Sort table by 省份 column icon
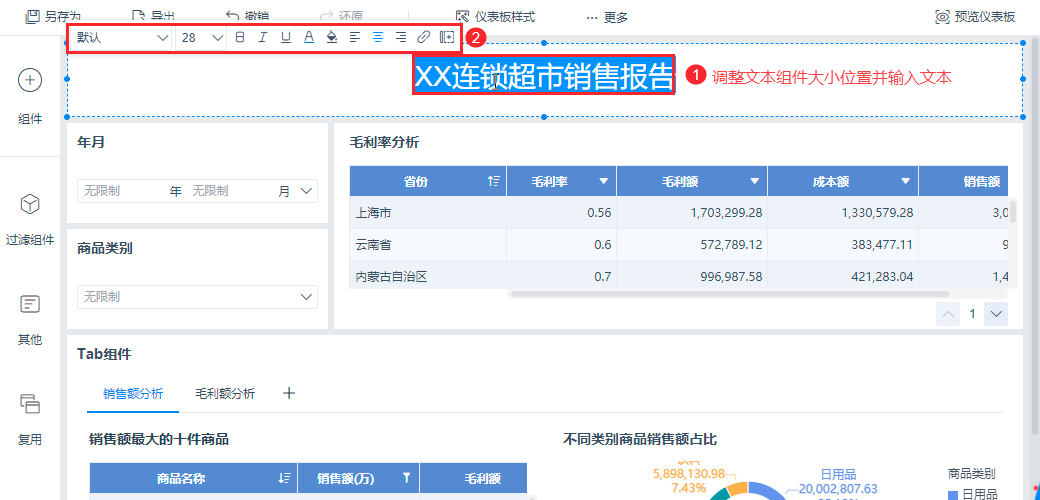This screenshot has width=1040, height=500. 493,181
